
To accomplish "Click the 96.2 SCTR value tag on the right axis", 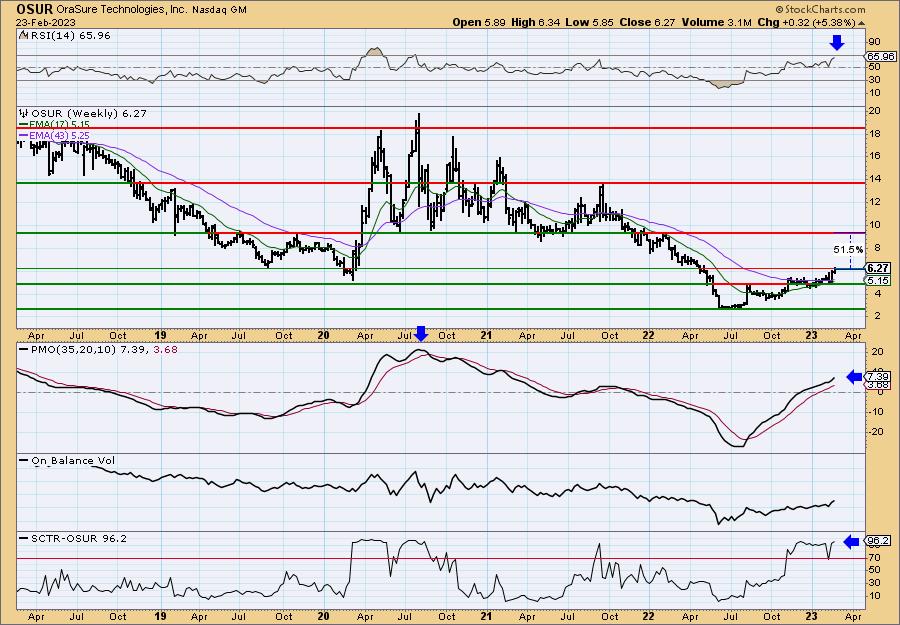I will pos(878,541).
